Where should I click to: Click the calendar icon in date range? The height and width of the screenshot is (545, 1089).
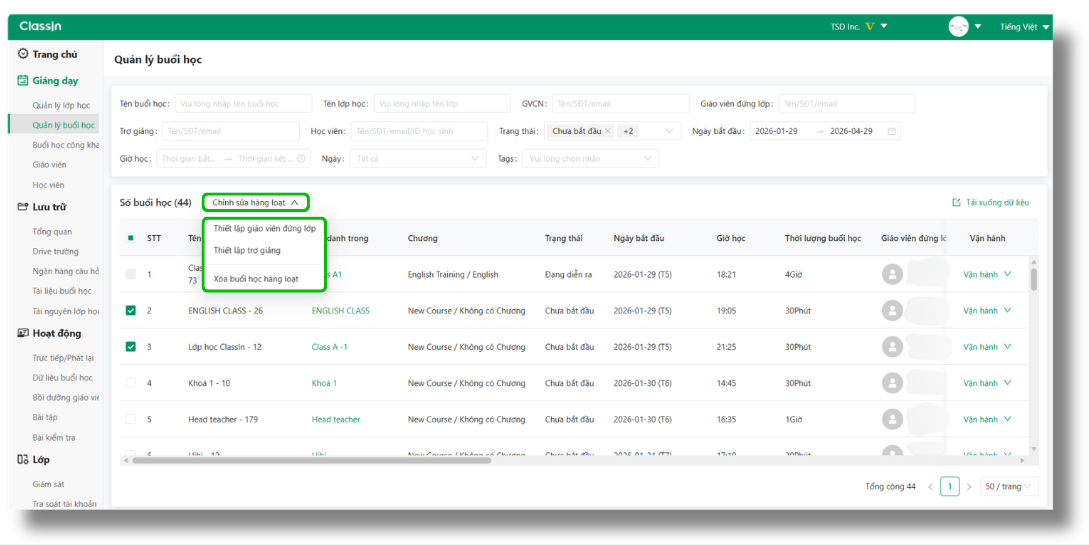tap(892, 131)
